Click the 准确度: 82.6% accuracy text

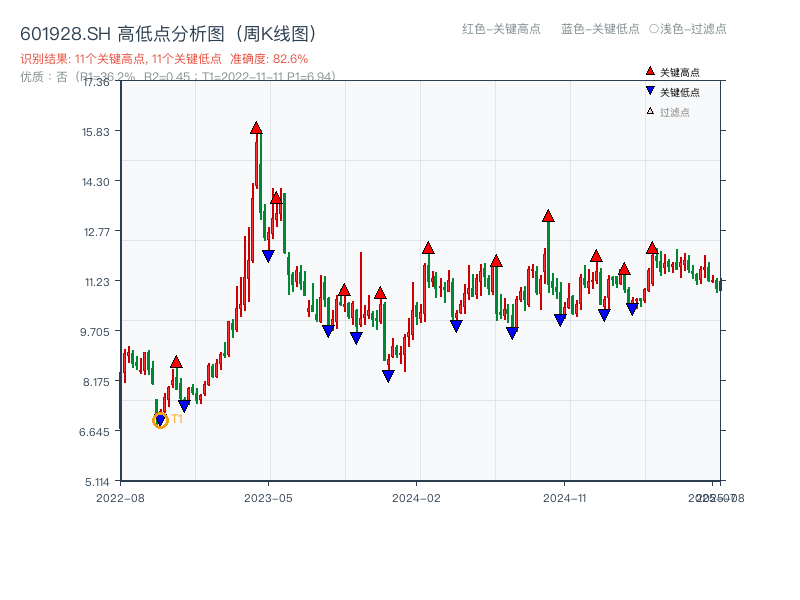(x=267, y=59)
